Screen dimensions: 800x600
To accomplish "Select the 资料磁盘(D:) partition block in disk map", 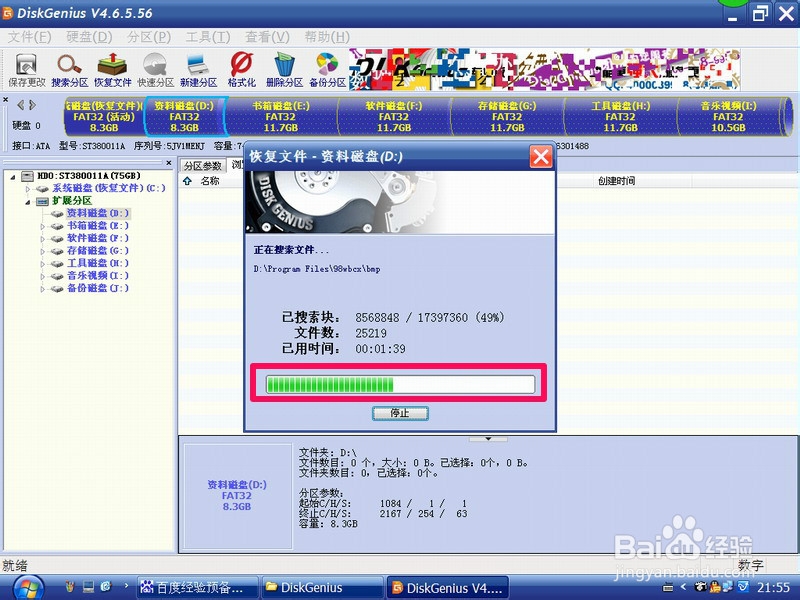I will pos(184,117).
